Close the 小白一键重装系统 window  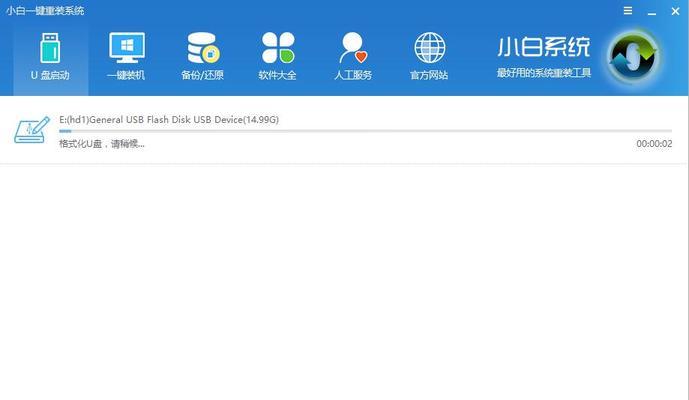coord(675,11)
